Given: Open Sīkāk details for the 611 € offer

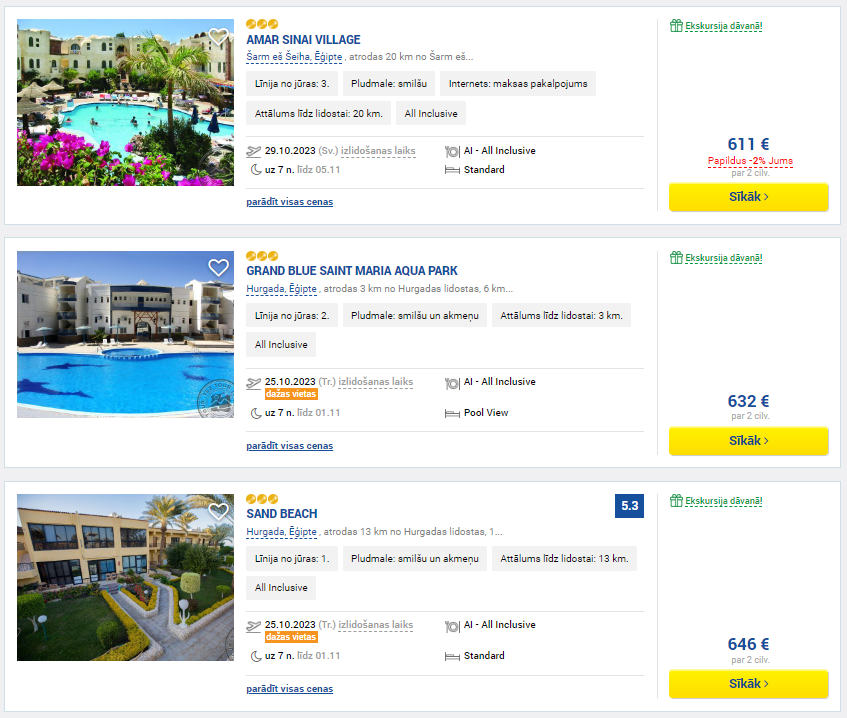Looking at the screenshot, I should point(748,197).
